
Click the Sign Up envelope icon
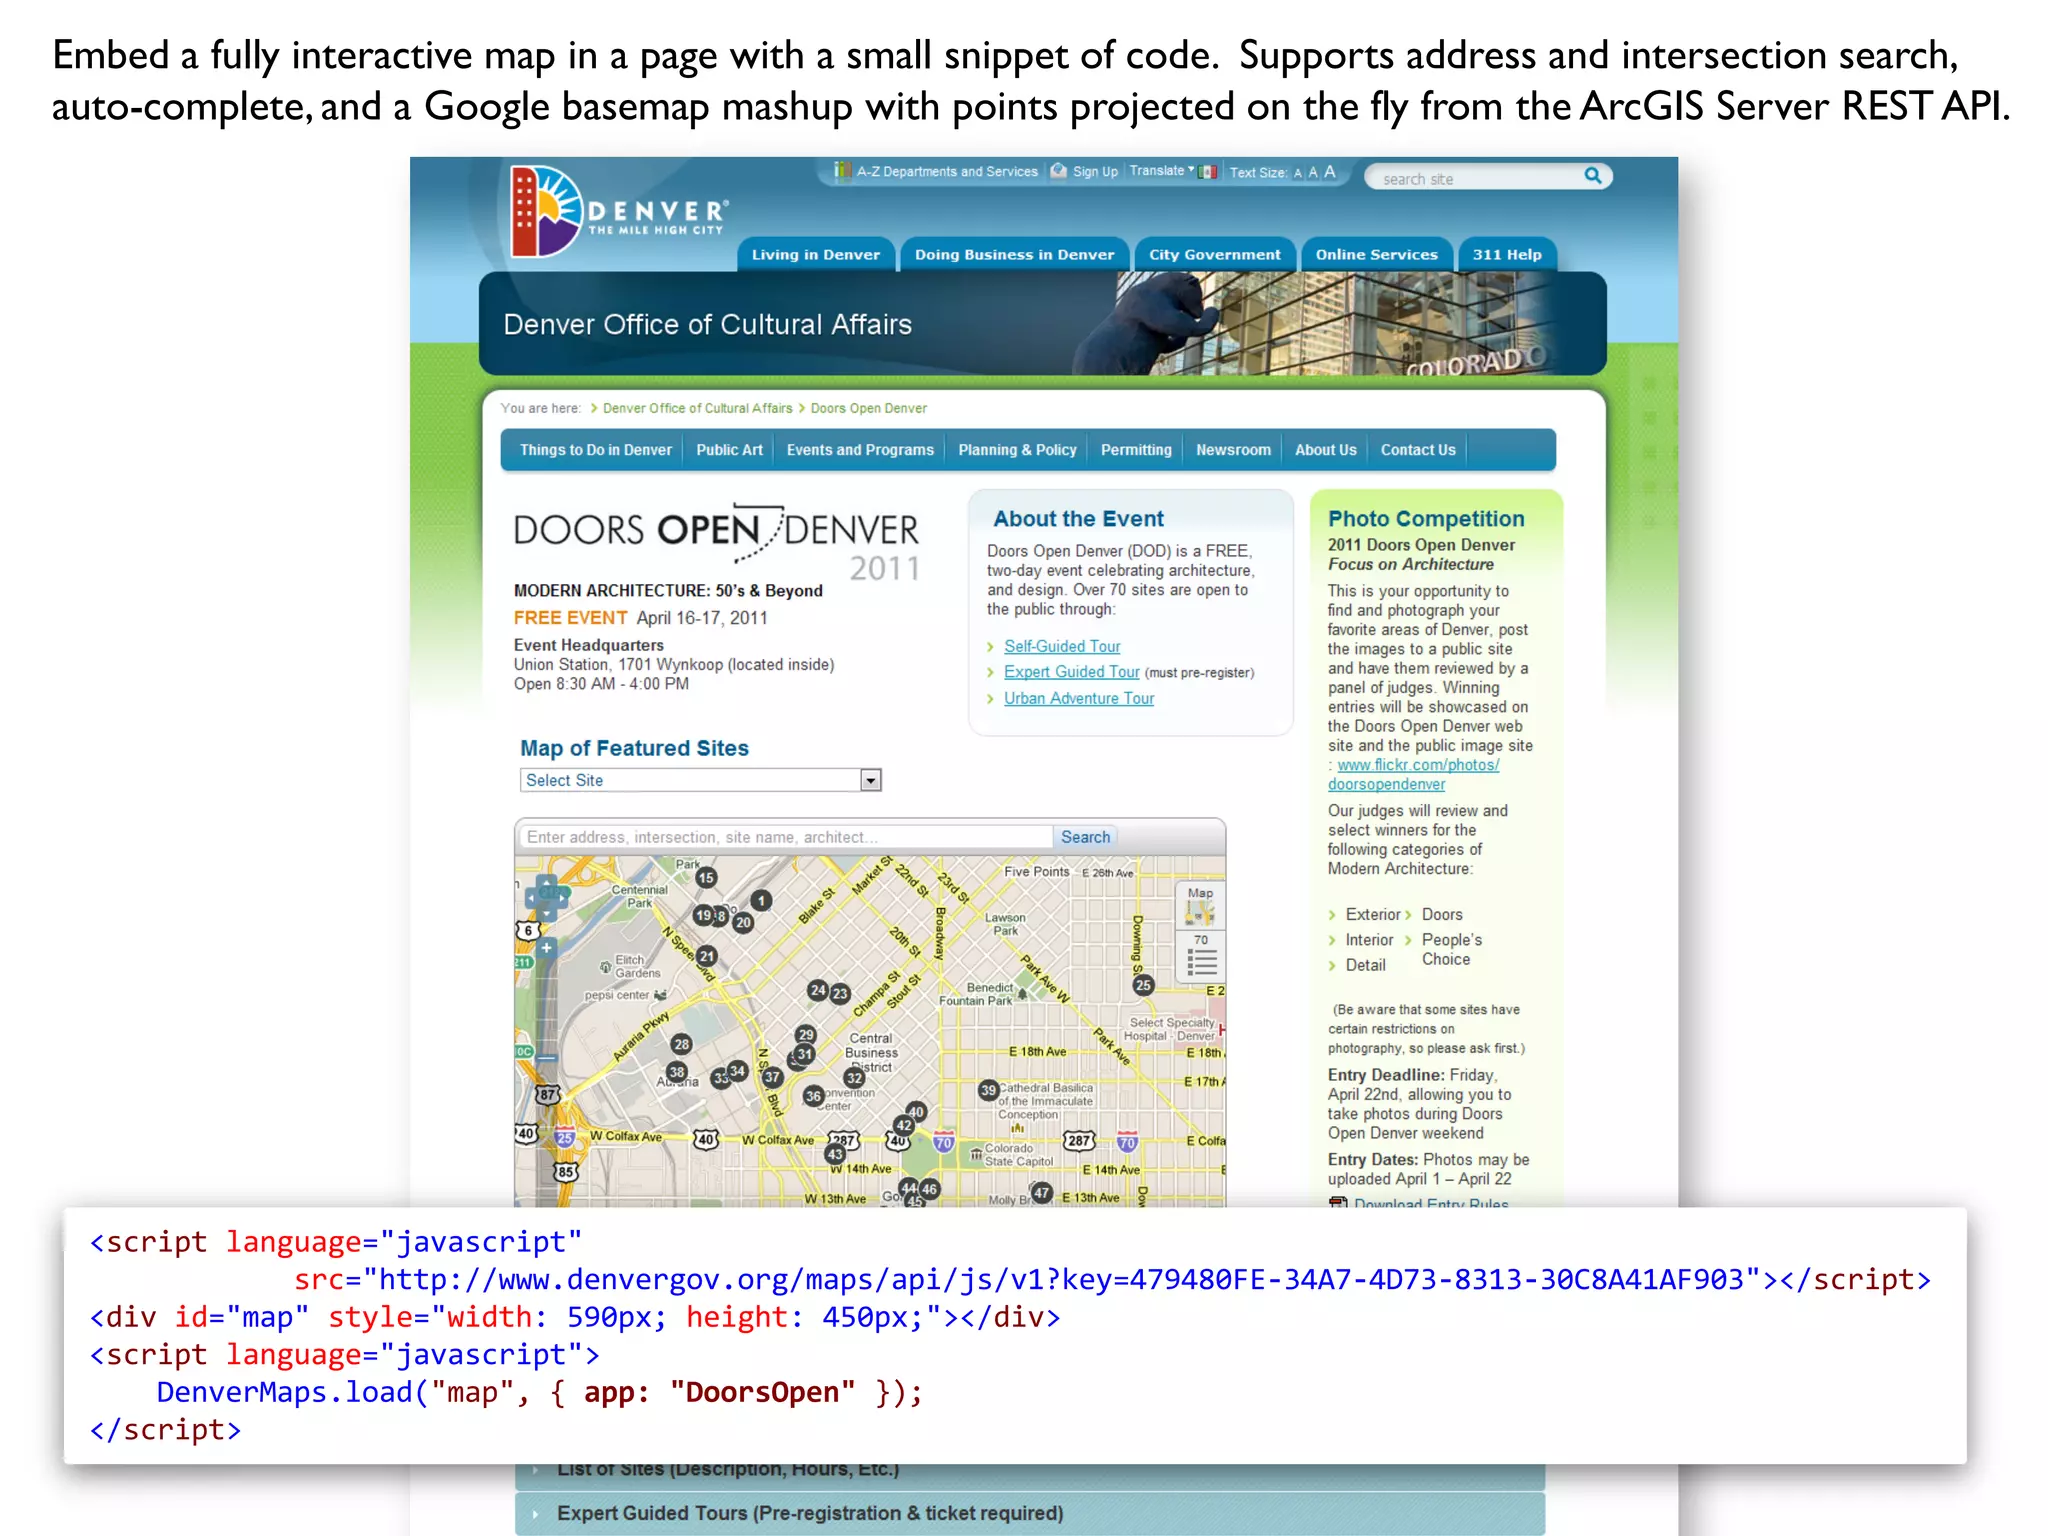[x=1058, y=171]
